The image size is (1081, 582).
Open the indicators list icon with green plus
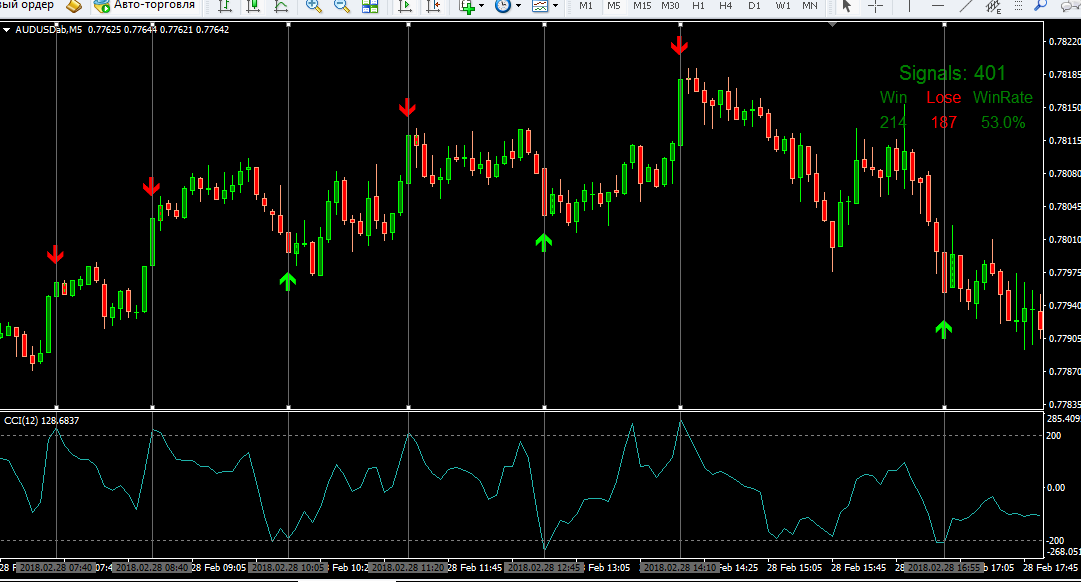467,6
